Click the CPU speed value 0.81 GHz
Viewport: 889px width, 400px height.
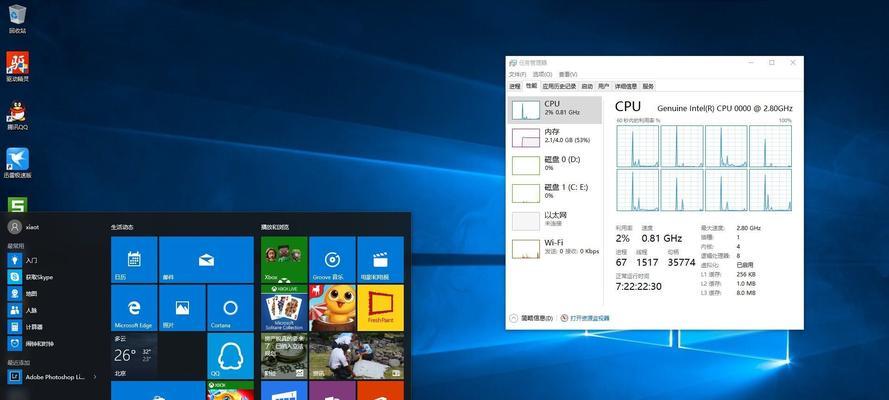(662, 239)
